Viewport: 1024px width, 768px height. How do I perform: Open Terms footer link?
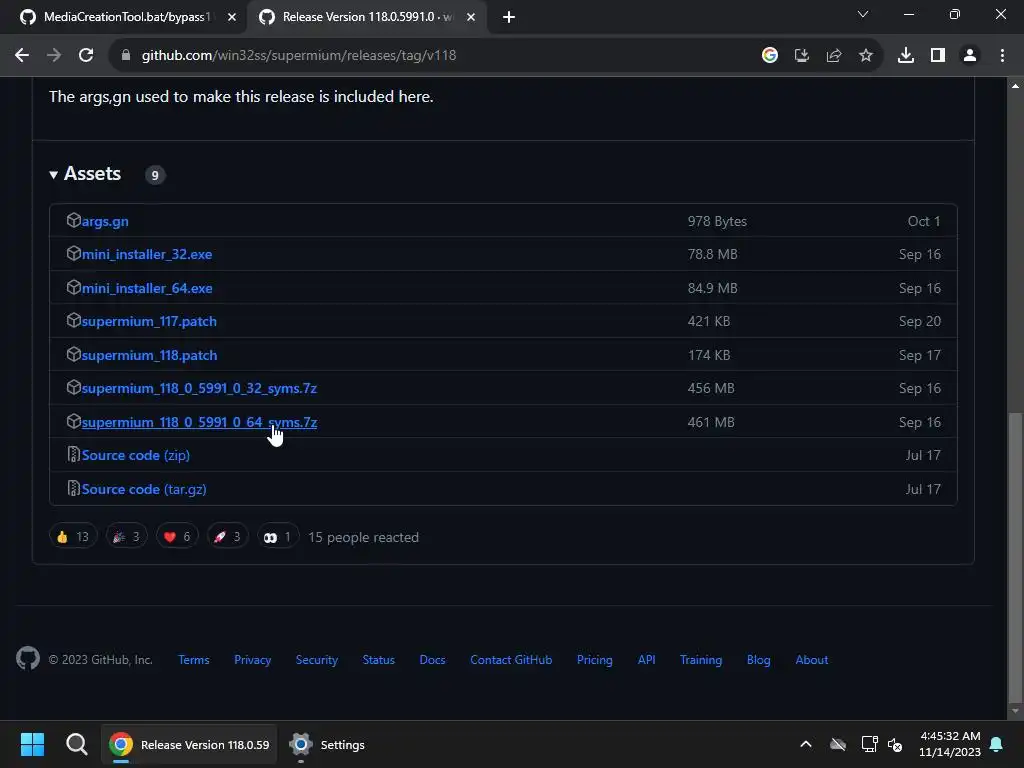(x=194, y=660)
